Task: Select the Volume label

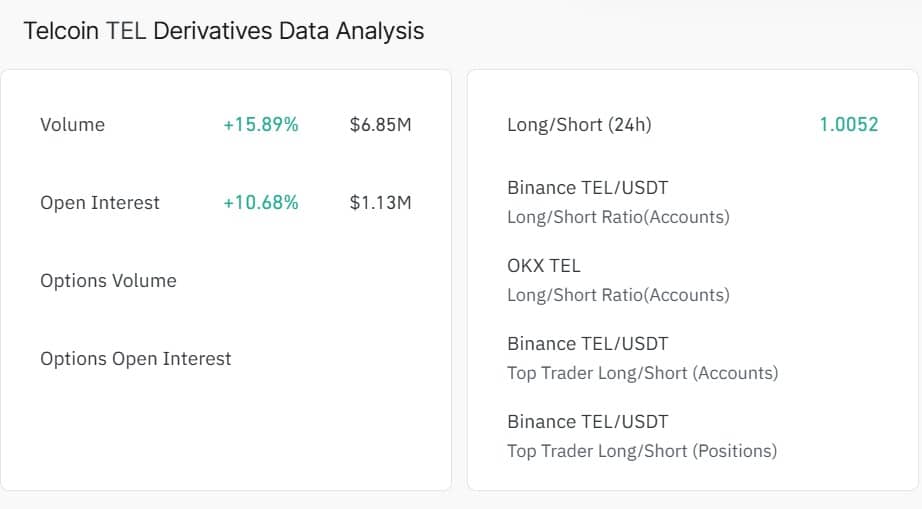Action: click(x=72, y=125)
